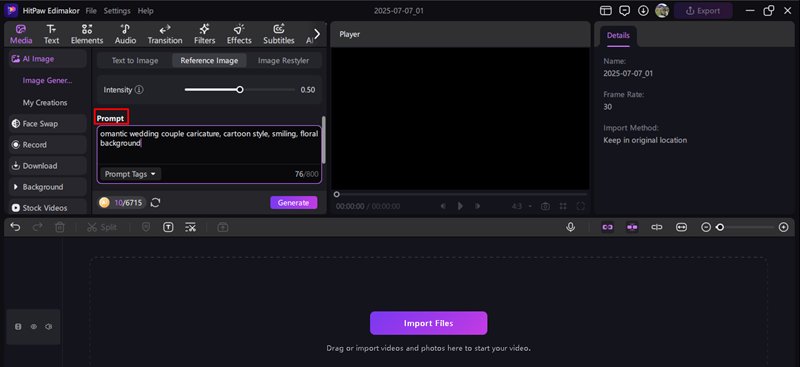Image resolution: width=800 pixels, height=367 pixels.
Task: Select My Creations in the sidebar
Action: tap(45, 103)
